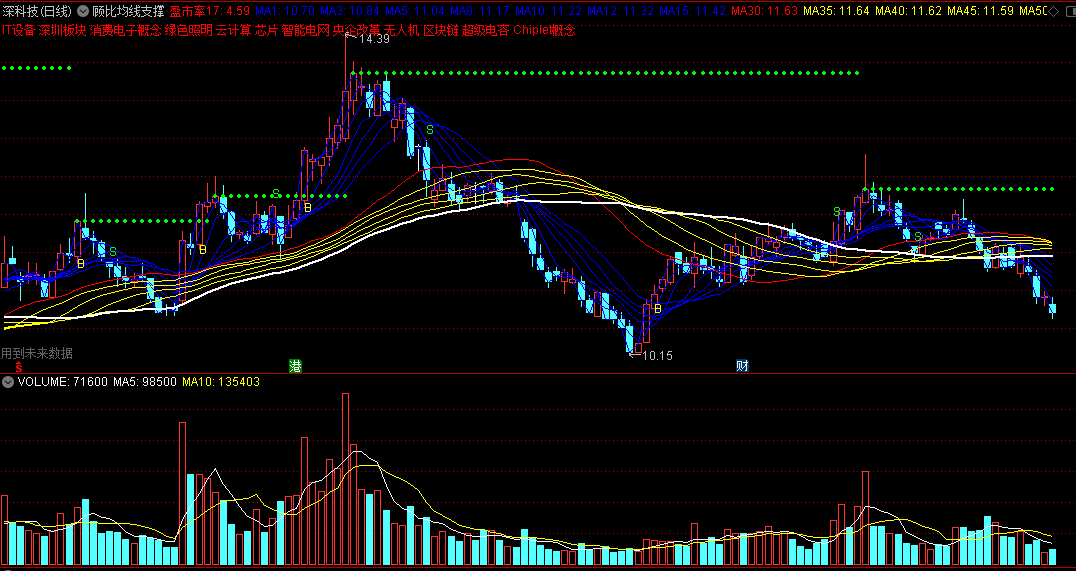Click the volume MA5: 98500 readout

point(145,382)
